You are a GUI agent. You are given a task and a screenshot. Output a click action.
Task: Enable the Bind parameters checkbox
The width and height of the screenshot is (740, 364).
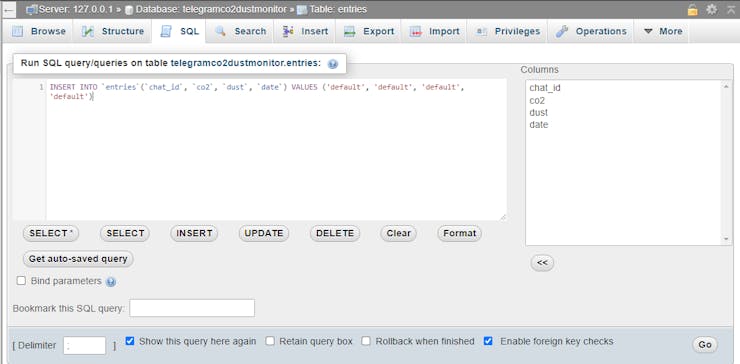(21, 281)
